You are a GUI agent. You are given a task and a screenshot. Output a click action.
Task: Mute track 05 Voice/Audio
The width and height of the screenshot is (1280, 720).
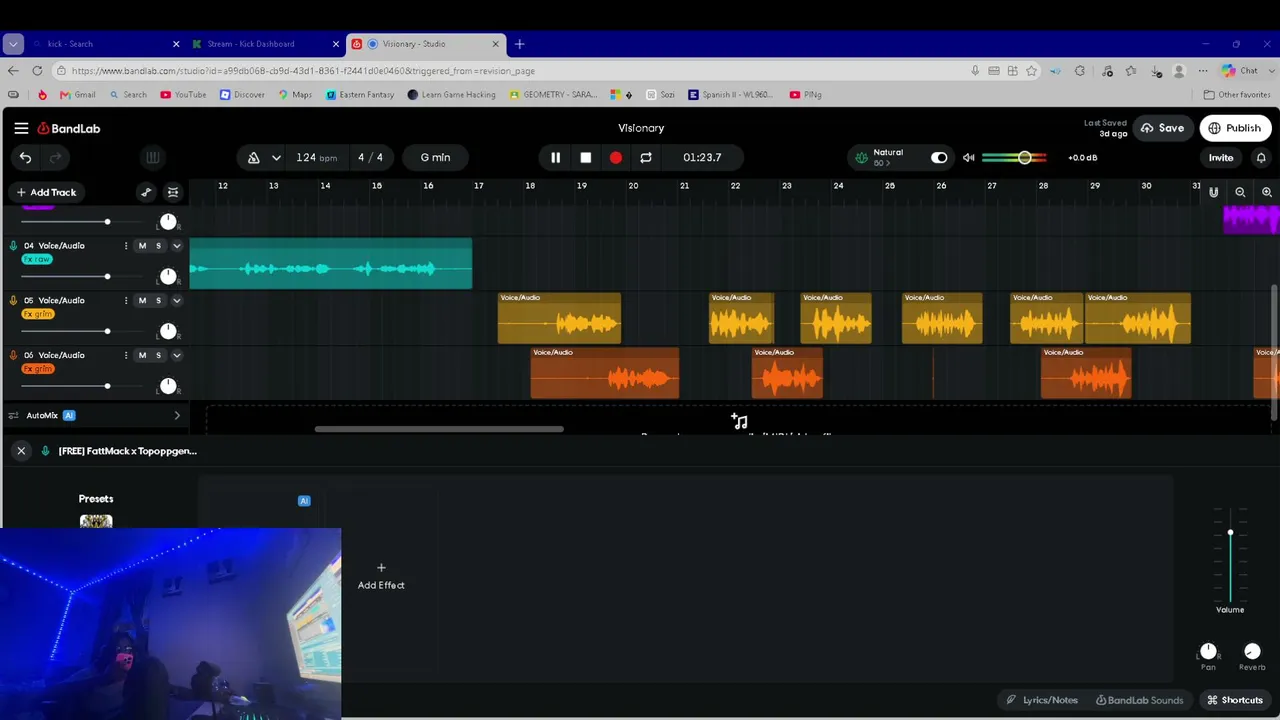(142, 300)
